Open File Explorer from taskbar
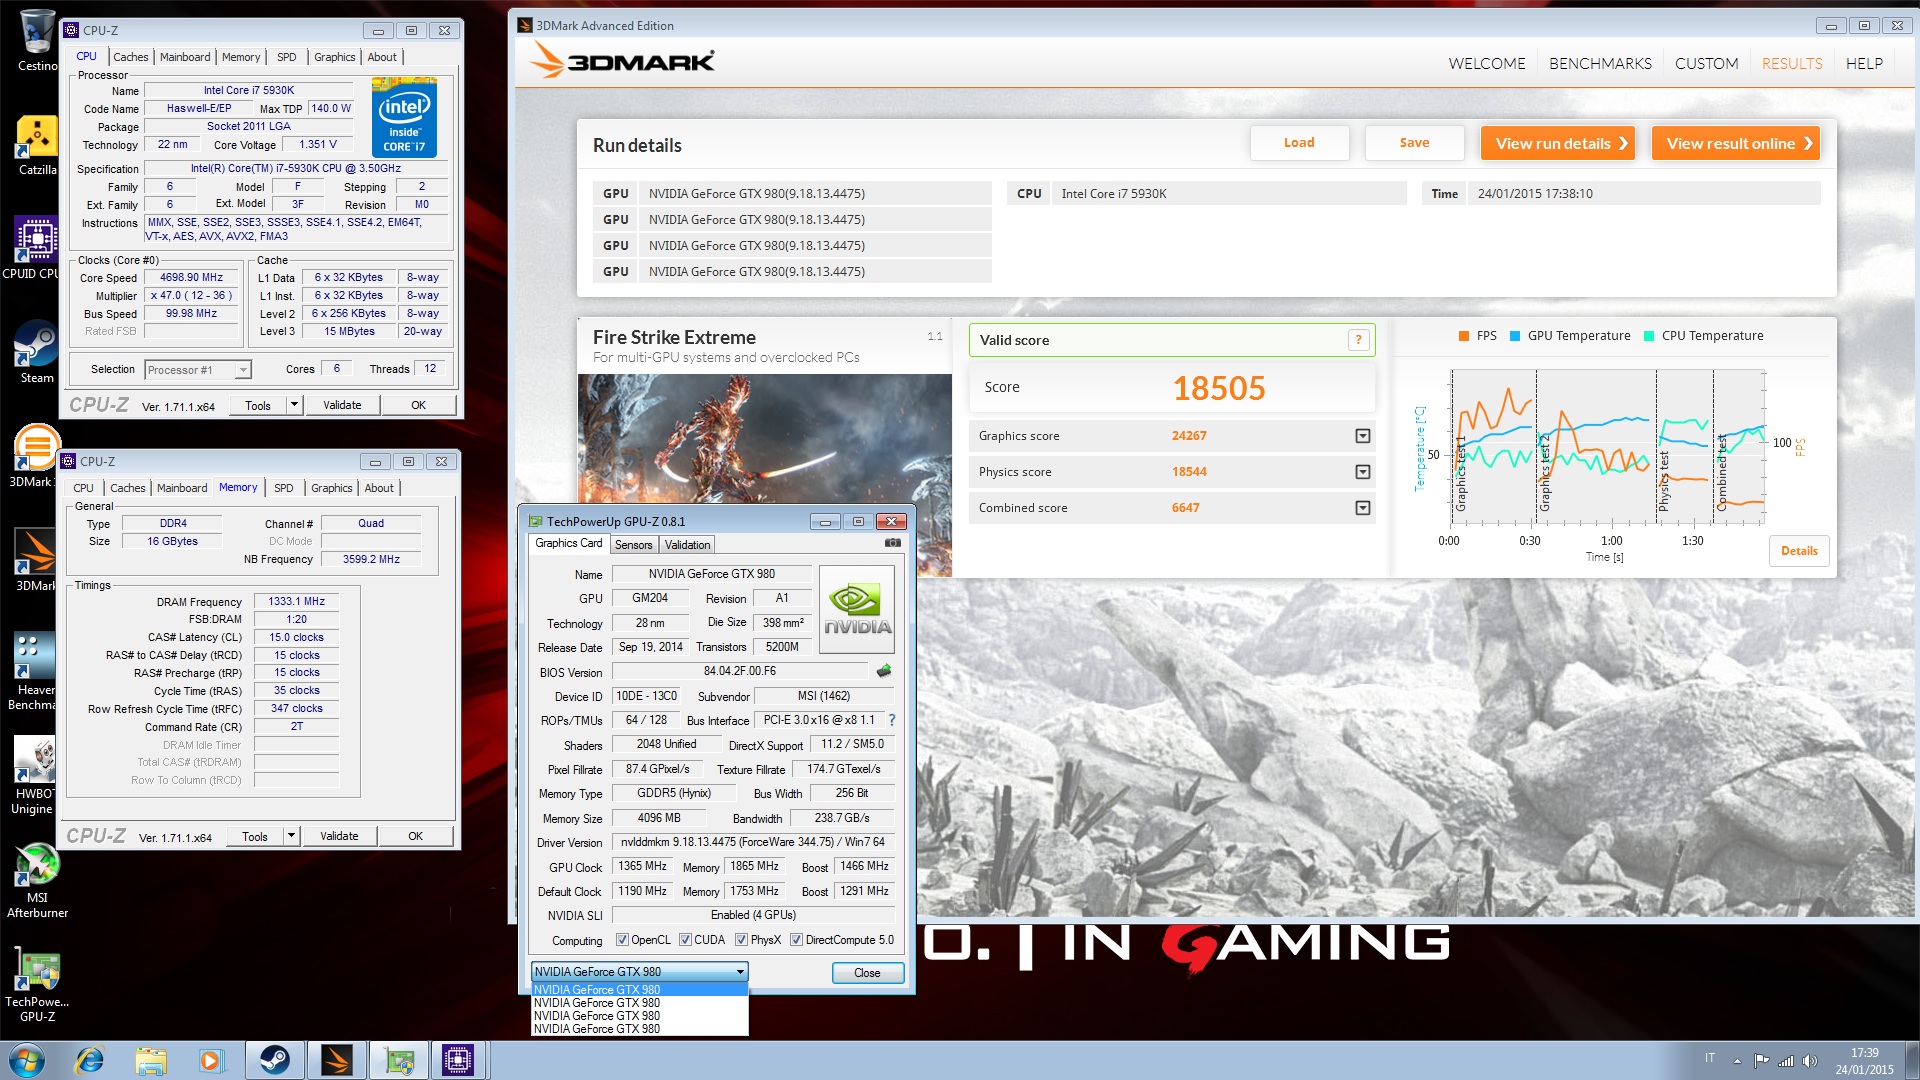The height and width of the screenshot is (1080, 1920). click(150, 1060)
